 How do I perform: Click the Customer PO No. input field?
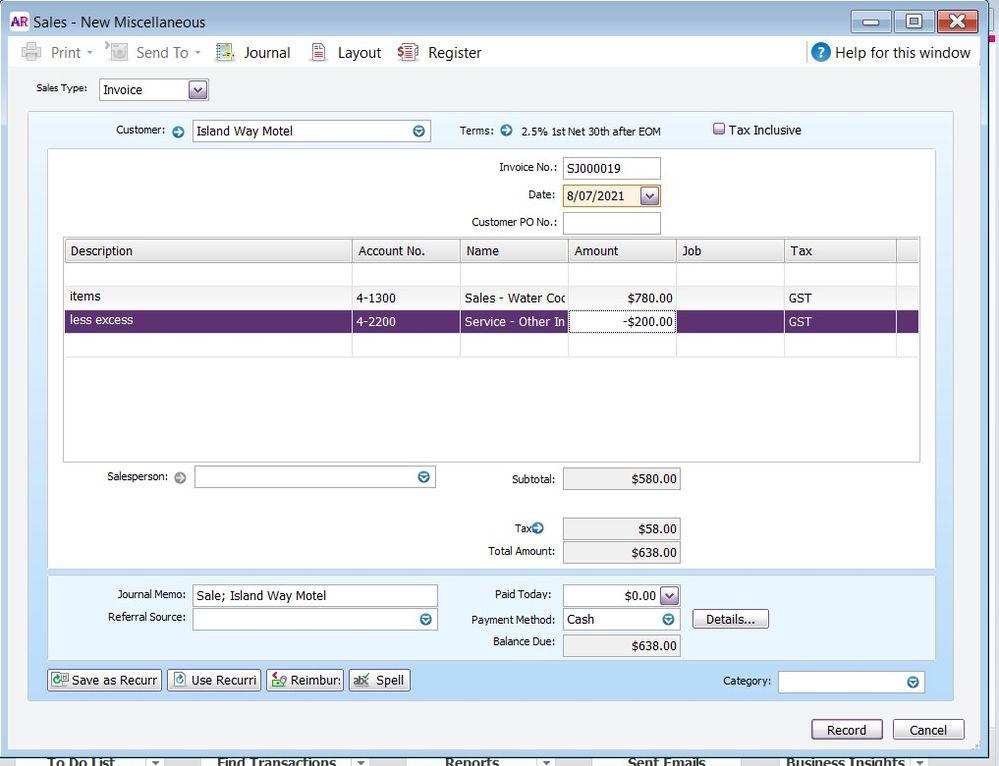[611, 223]
